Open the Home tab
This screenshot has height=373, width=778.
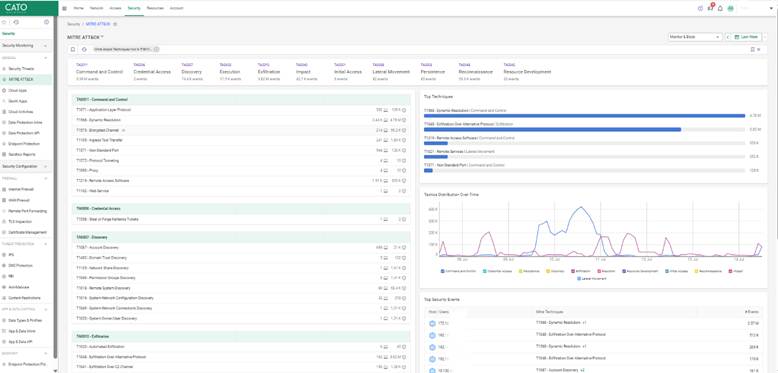(x=78, y=8)
